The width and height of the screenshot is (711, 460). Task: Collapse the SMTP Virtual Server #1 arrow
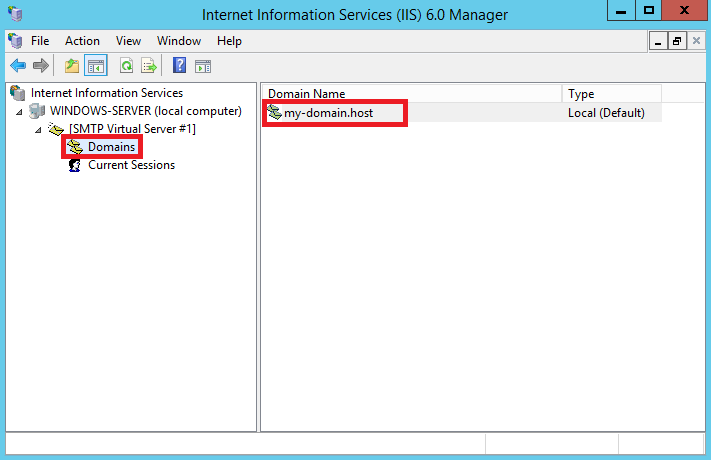[x=38, y=130]
